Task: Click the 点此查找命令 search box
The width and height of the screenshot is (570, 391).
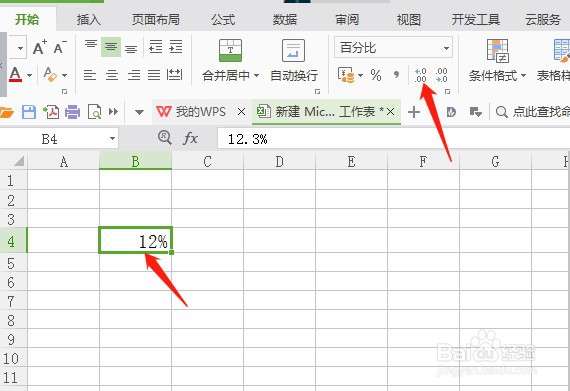Action: [533, 112]
